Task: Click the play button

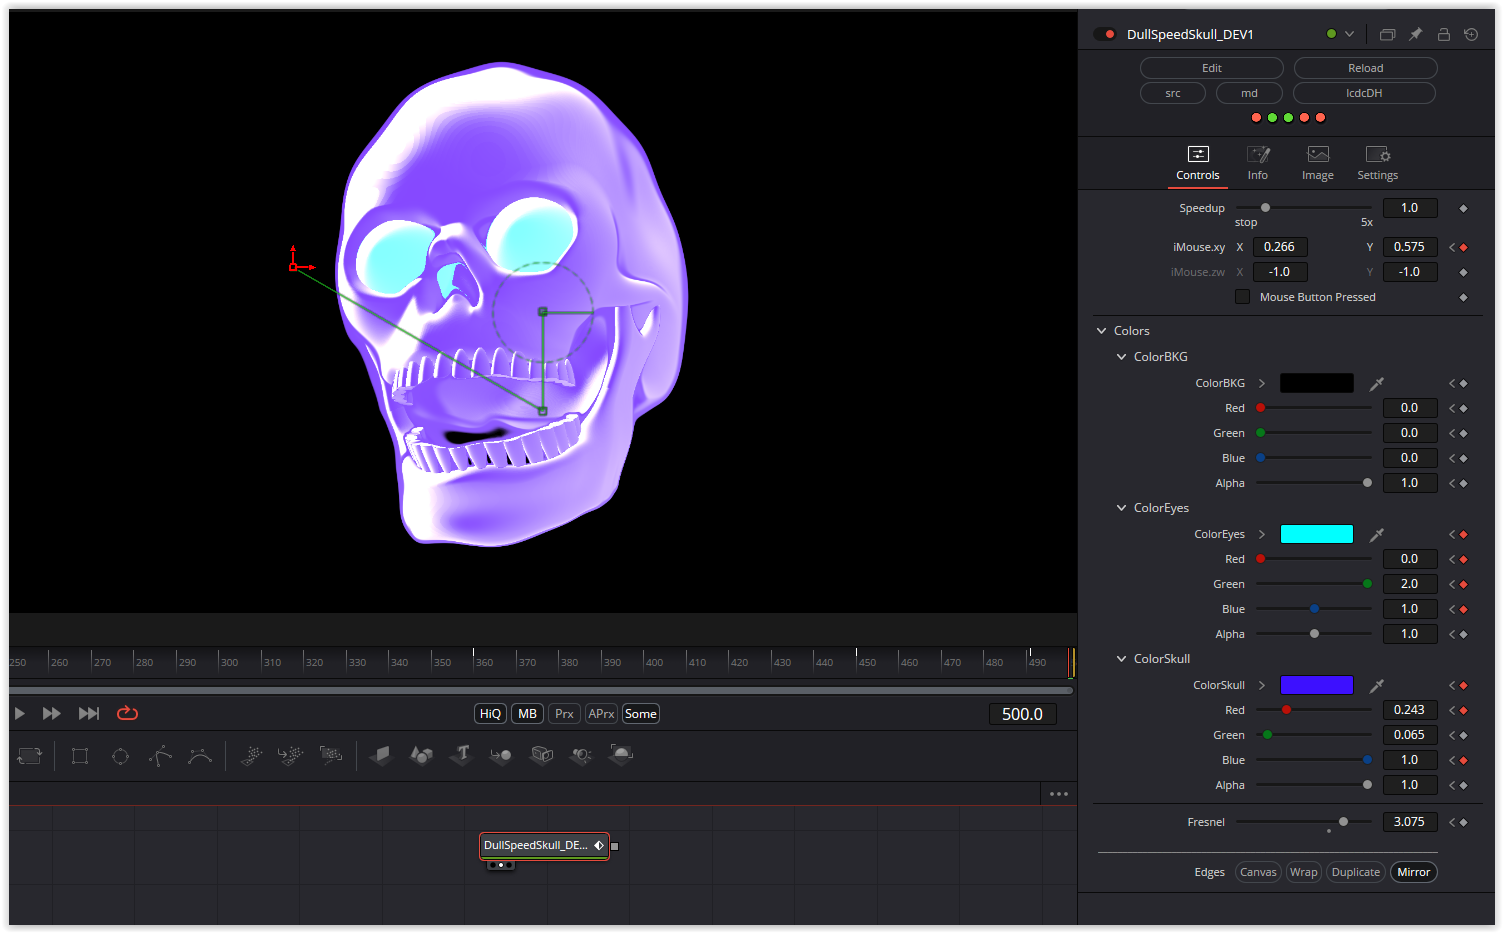Action: click(19, 713)
